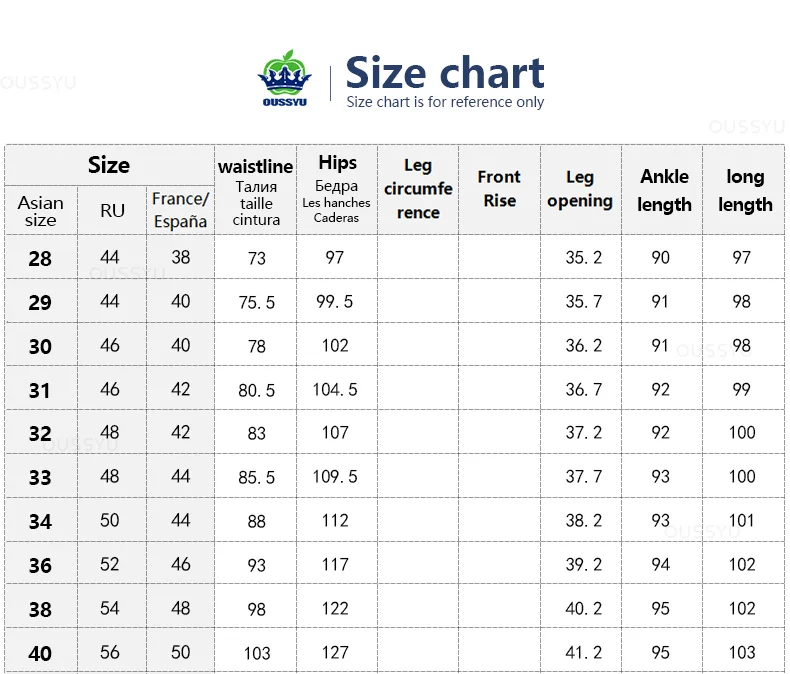Click Asian size 32 row label
Screen dimensions: 790x674
point(40,433)
